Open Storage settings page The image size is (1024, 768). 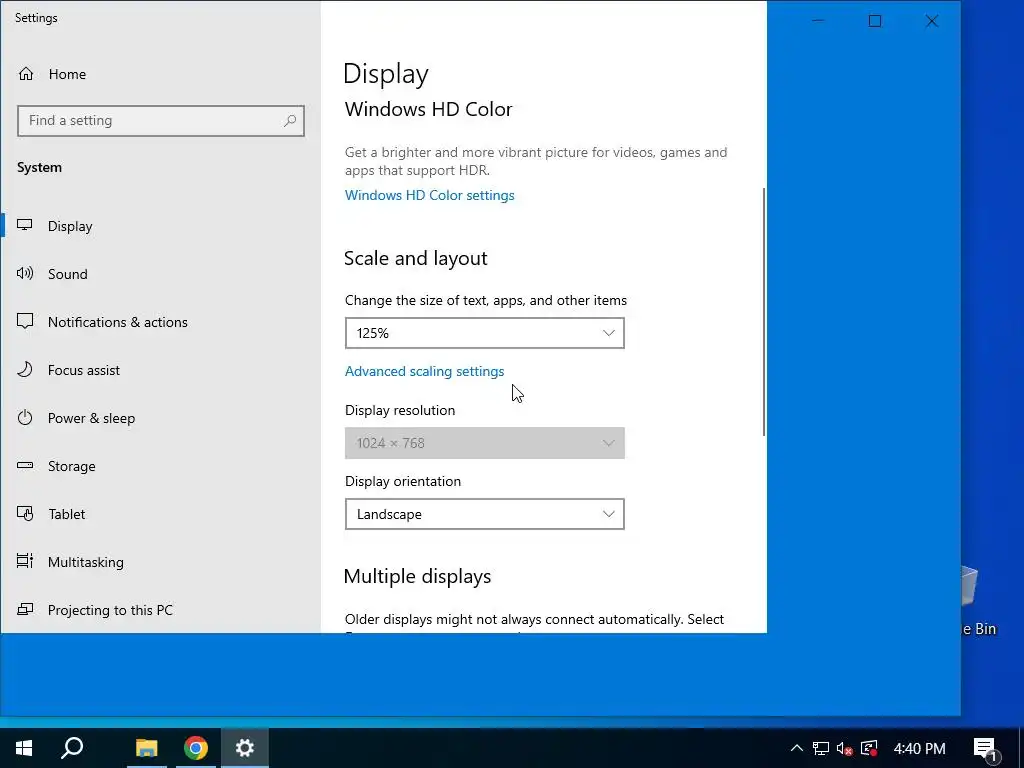tap(161, 466)
